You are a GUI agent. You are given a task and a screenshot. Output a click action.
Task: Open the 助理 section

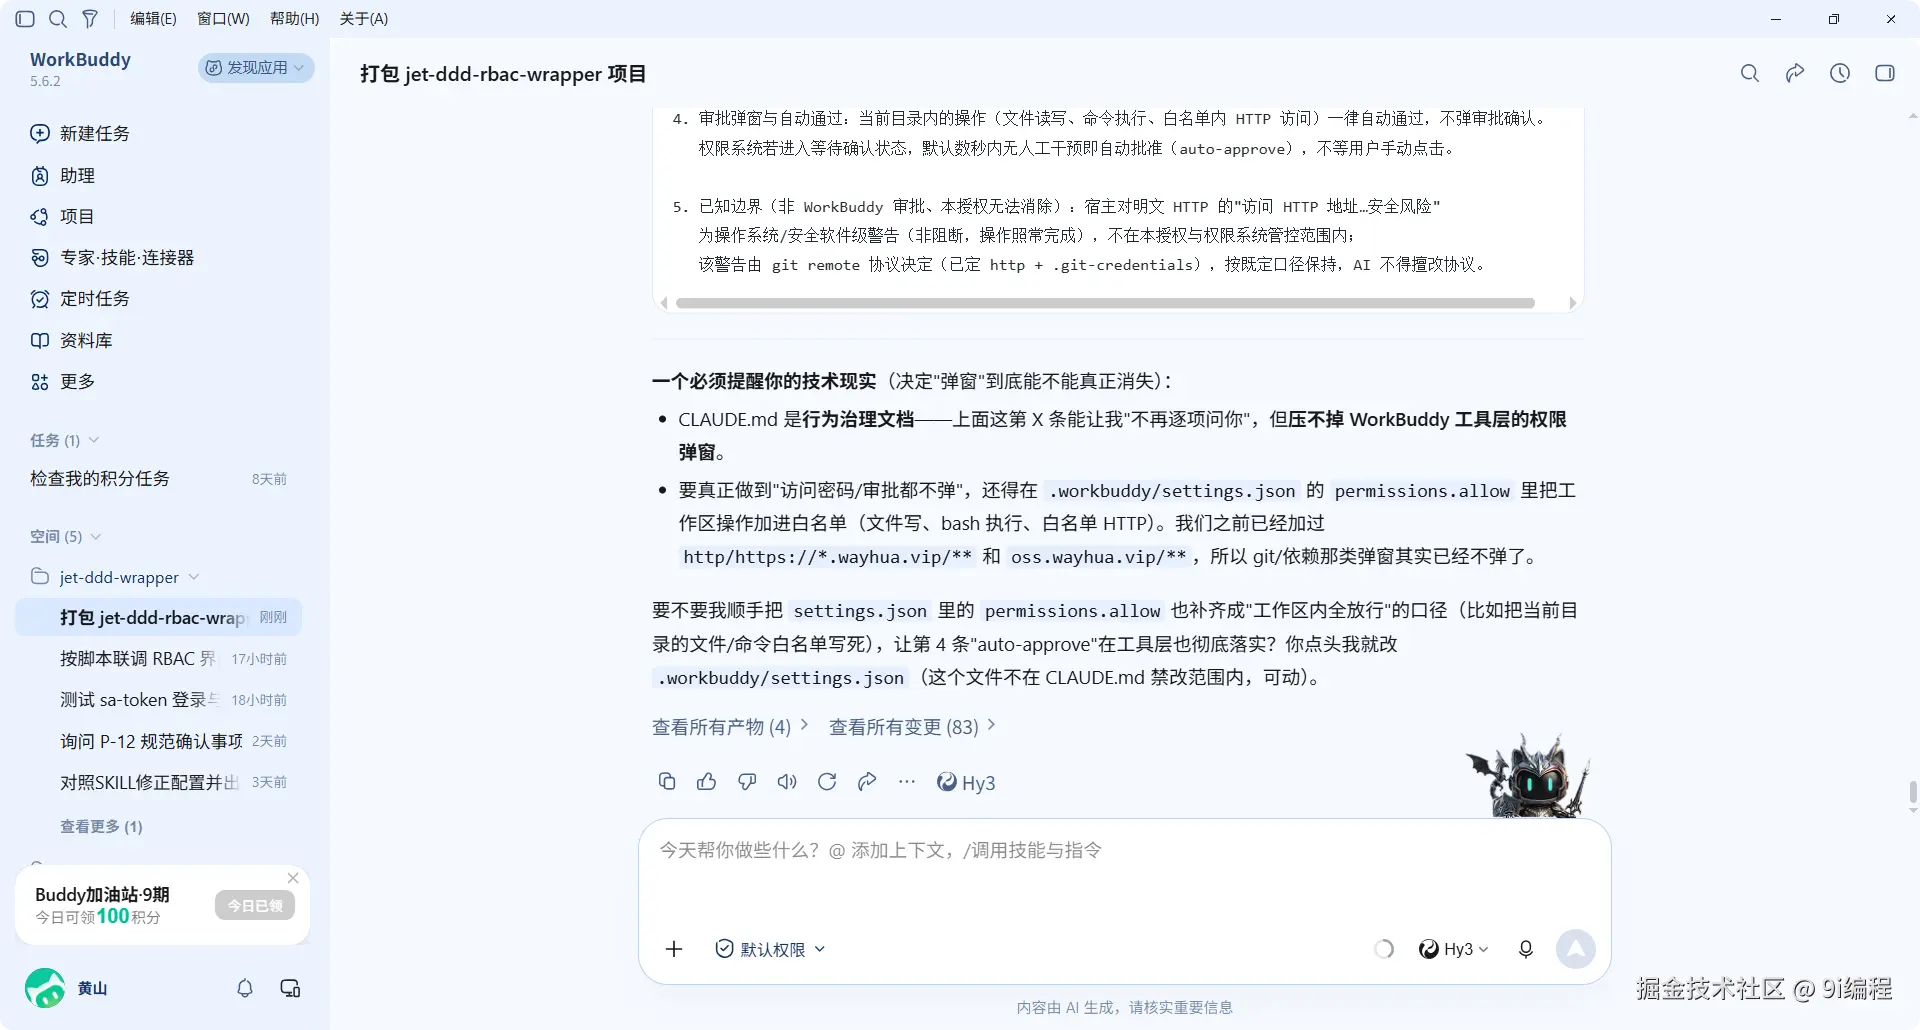(63, 175)
